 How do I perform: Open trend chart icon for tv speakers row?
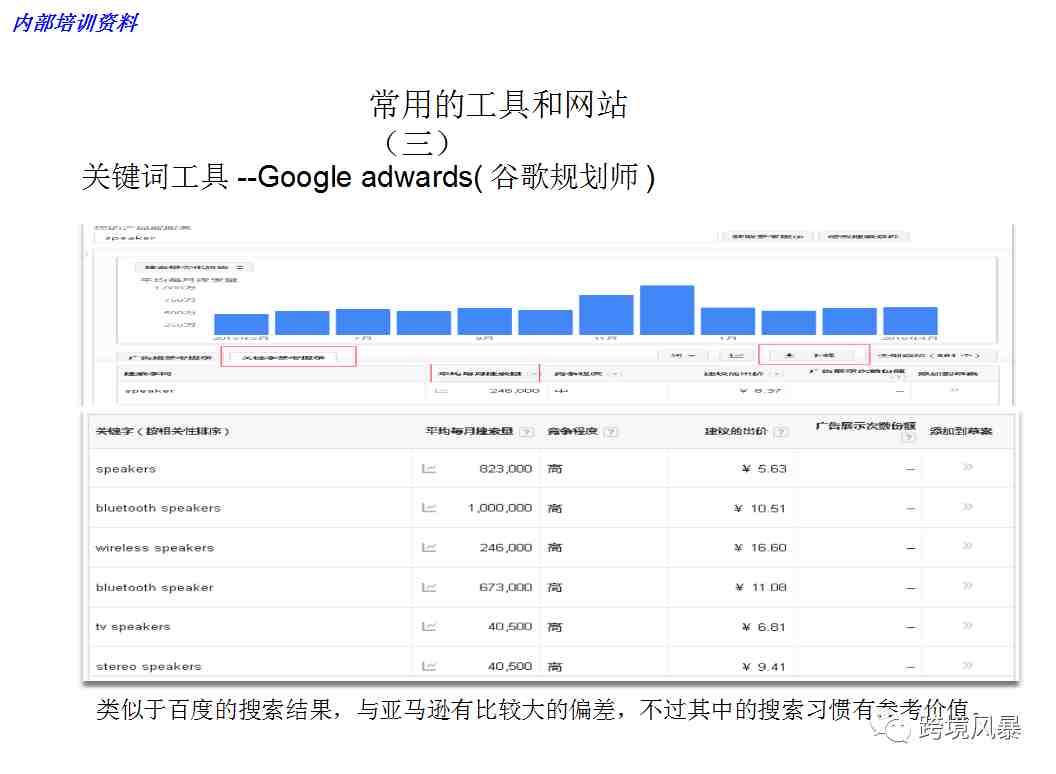click(428, 626)
